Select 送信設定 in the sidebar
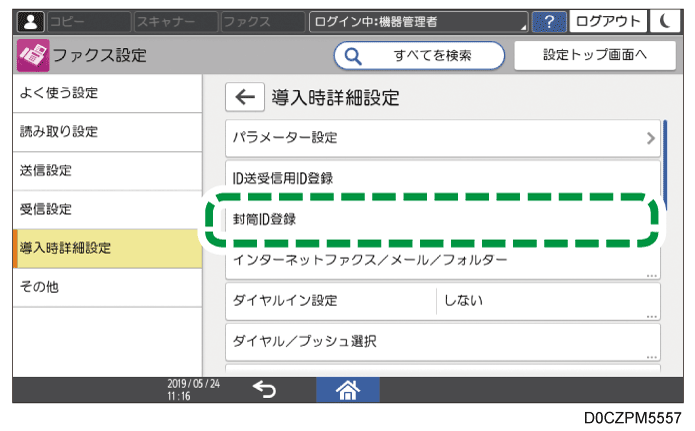The image size is (695, 431). (x=108, y=171)
